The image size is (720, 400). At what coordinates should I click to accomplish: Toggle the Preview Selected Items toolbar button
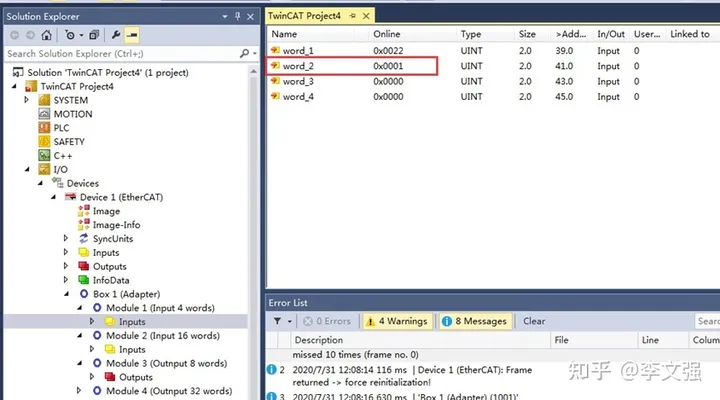click(132, 35)
